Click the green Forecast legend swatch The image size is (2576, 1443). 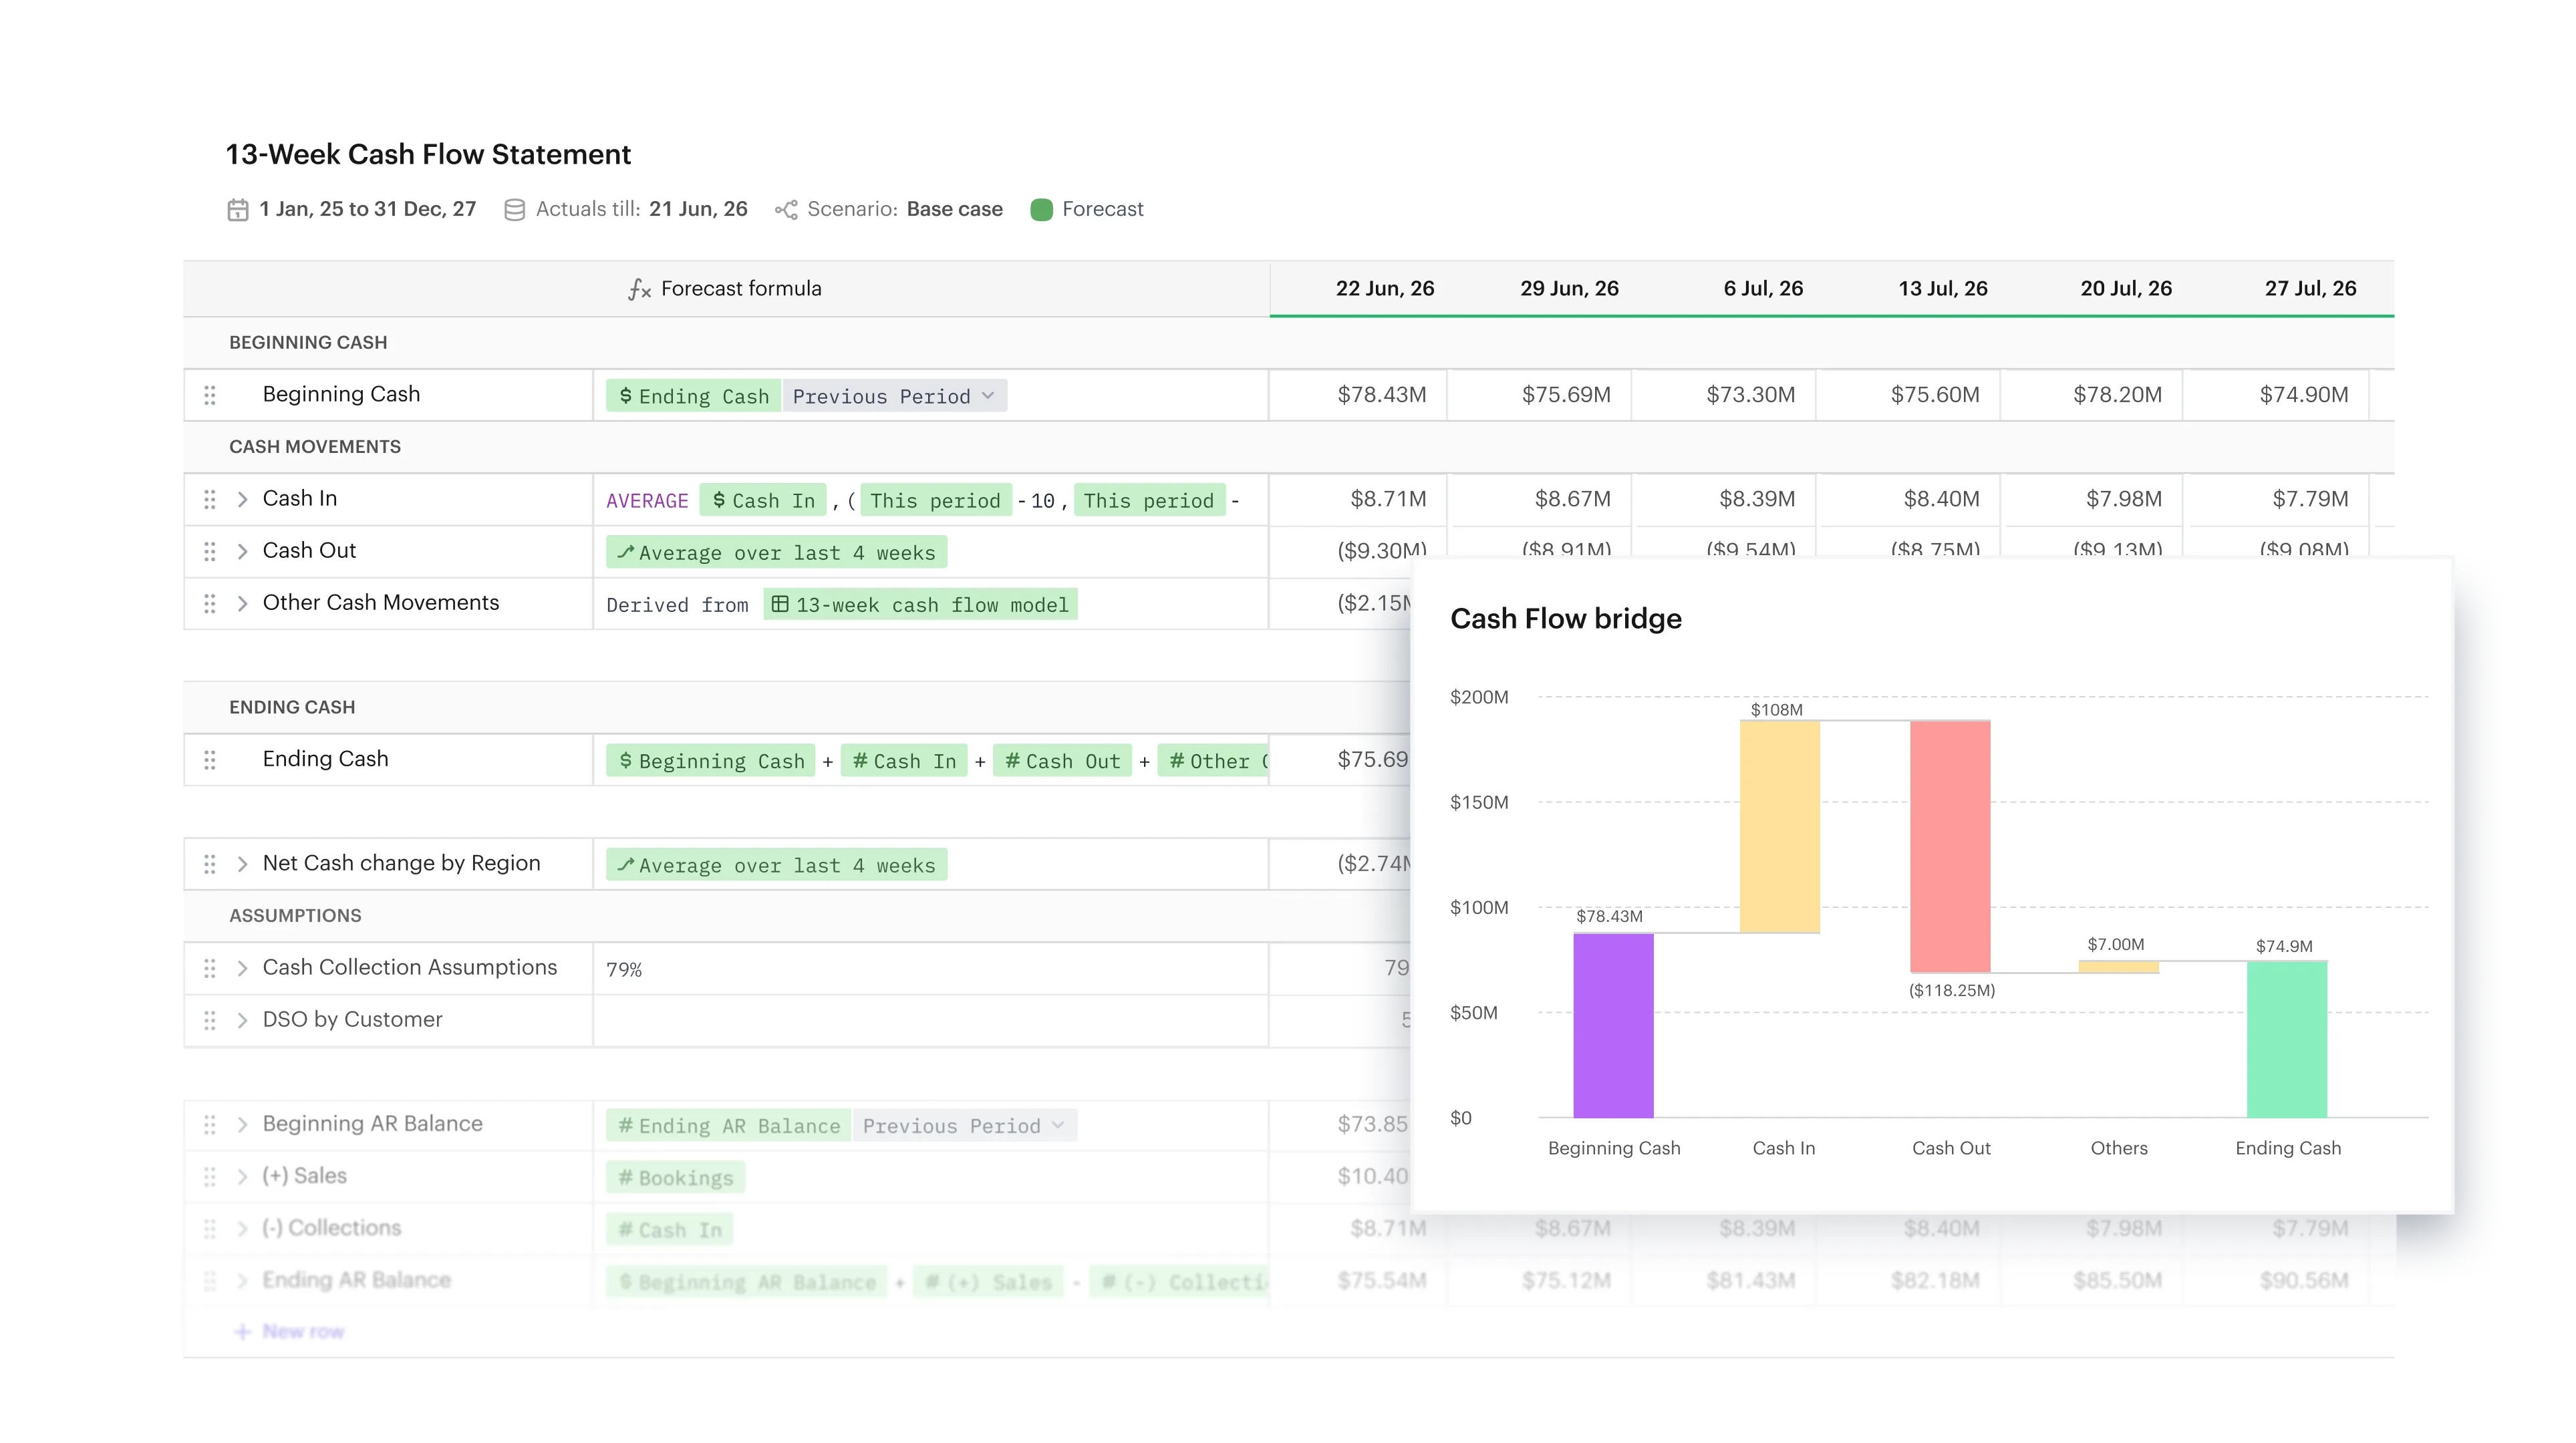(1041, 209)
